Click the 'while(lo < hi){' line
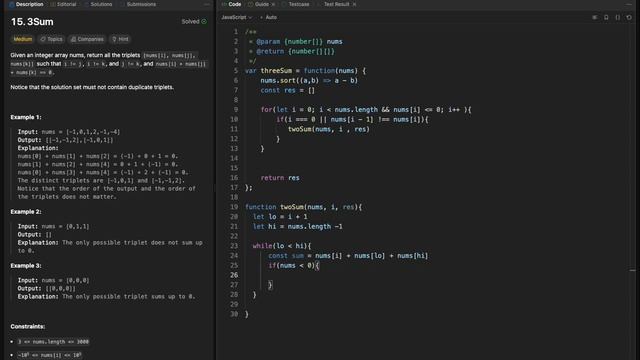The height and width of the screenshot is (360, 640). pyautogui.click(x=282, y=246)
